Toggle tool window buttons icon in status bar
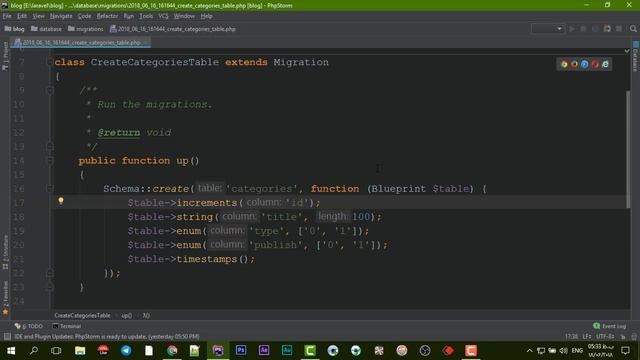 pyautogui.click(x=7, y=336)
